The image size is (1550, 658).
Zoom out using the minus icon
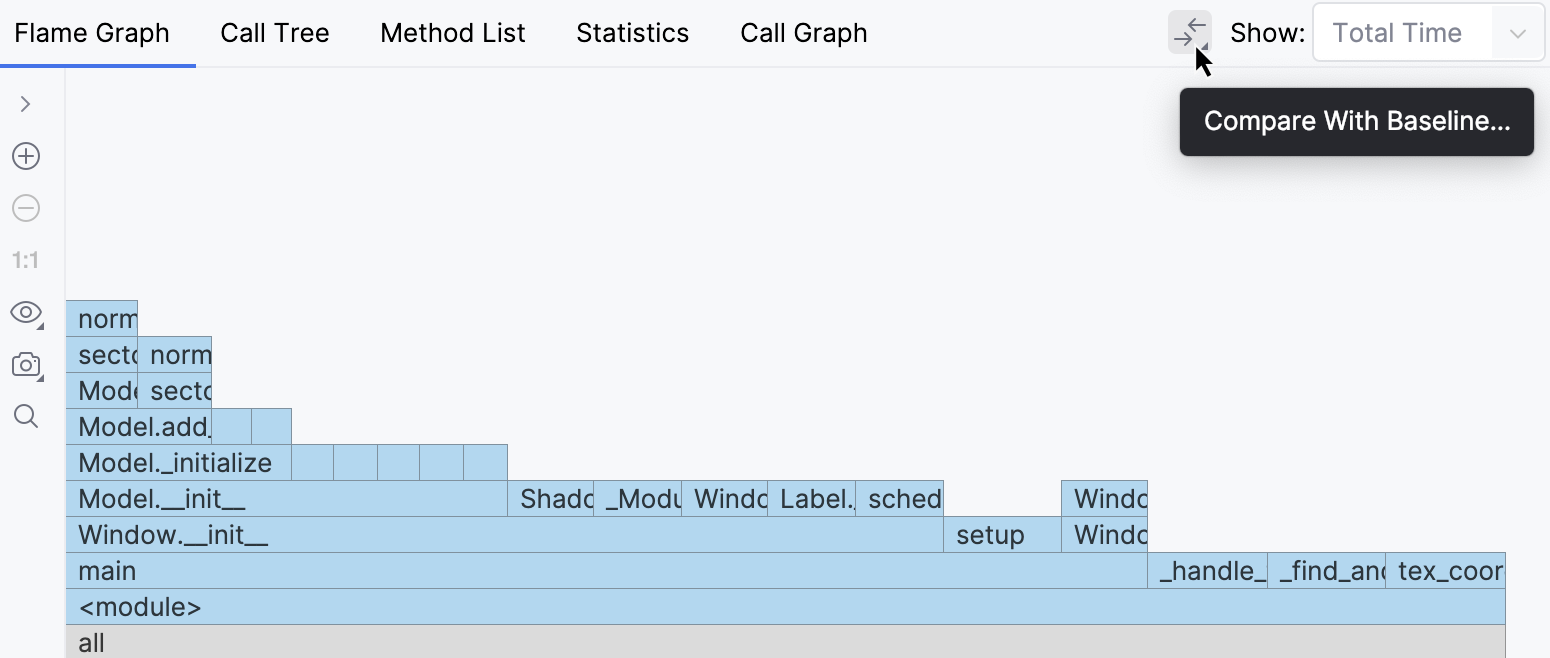(25, 208)
